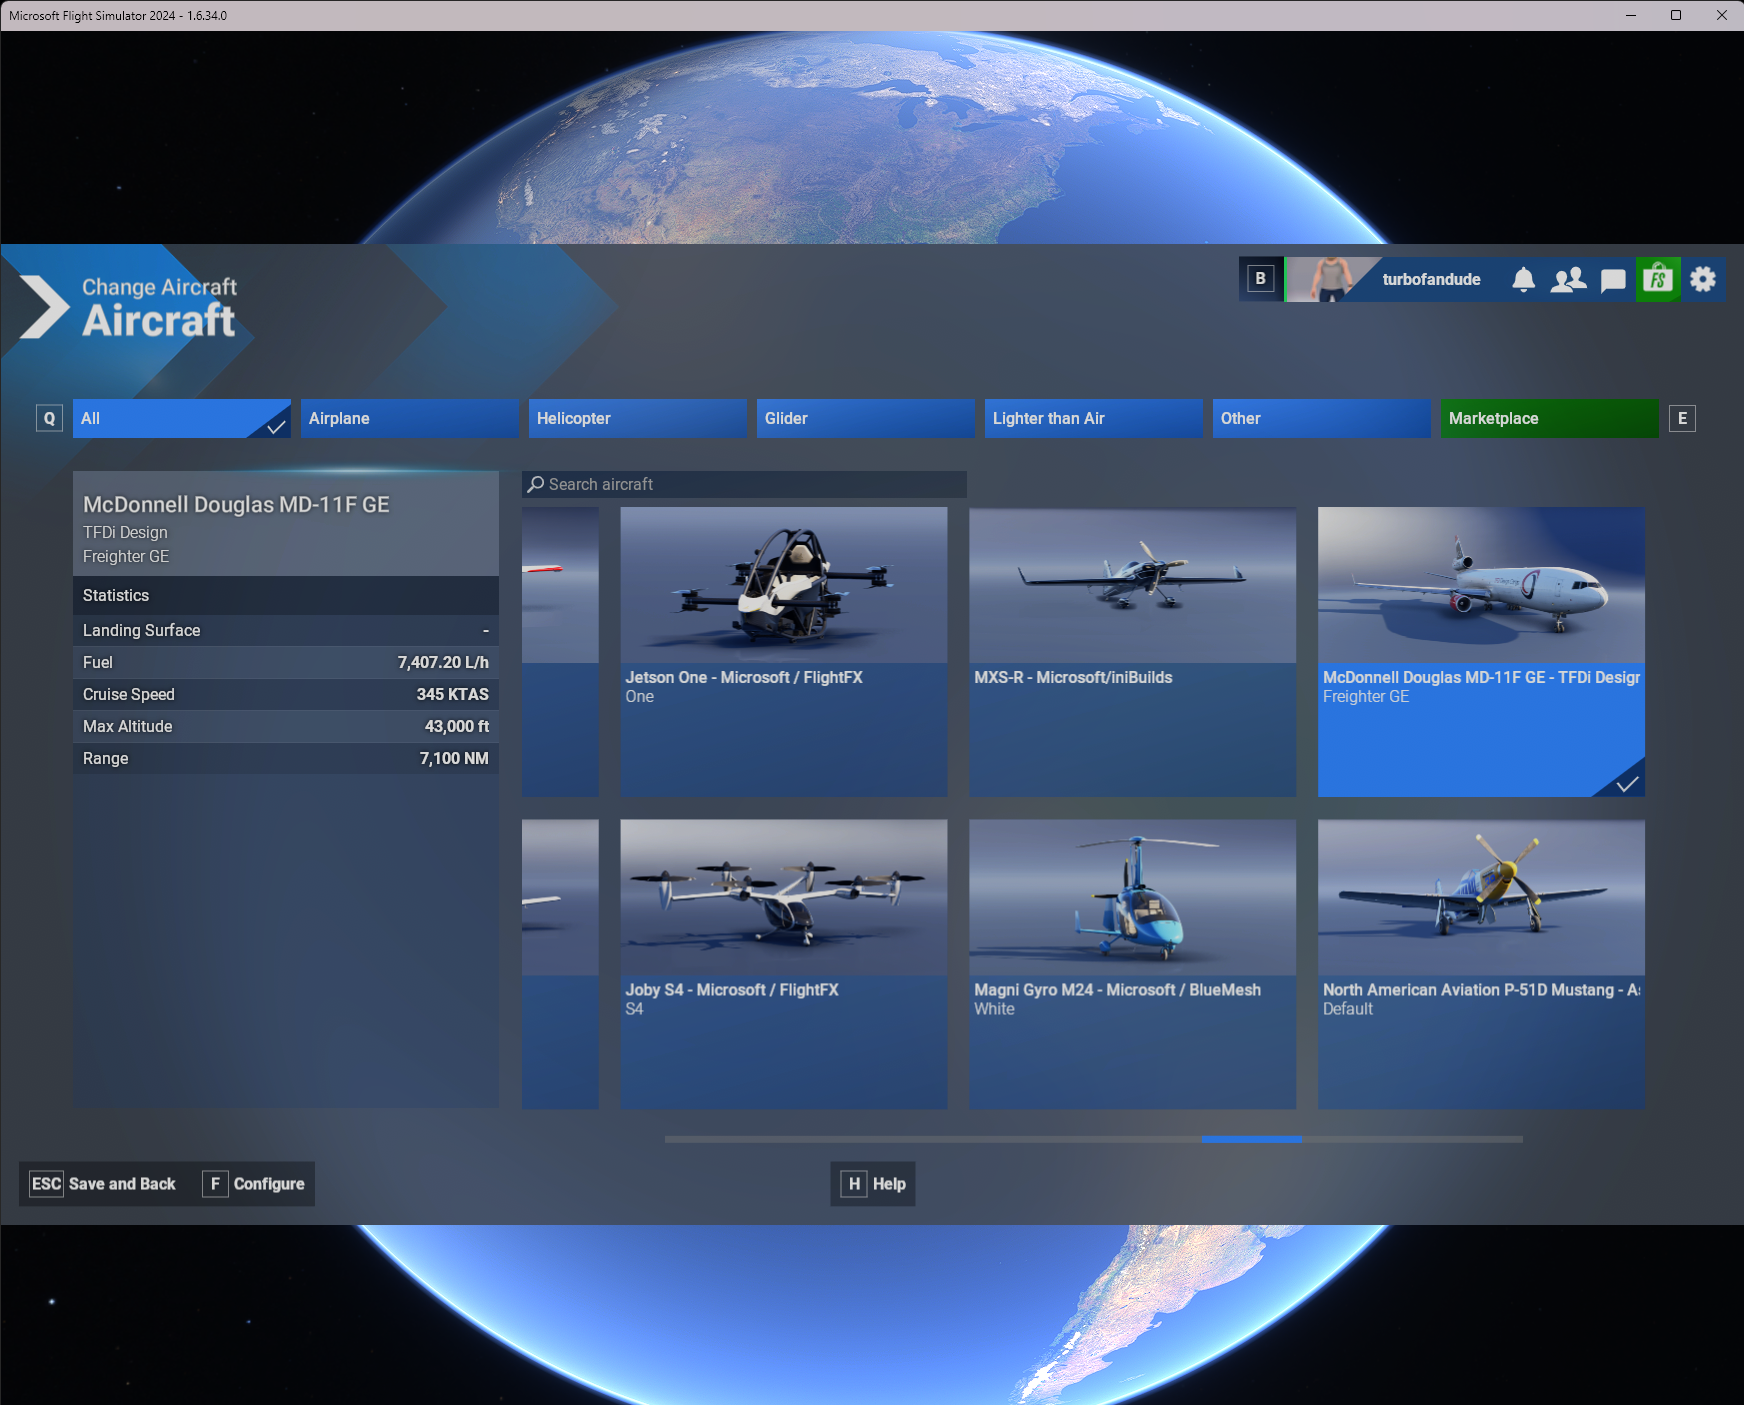Click the Range 7,100 NM row
The height and width of the screenshot is (1405, 1744).
286,758
